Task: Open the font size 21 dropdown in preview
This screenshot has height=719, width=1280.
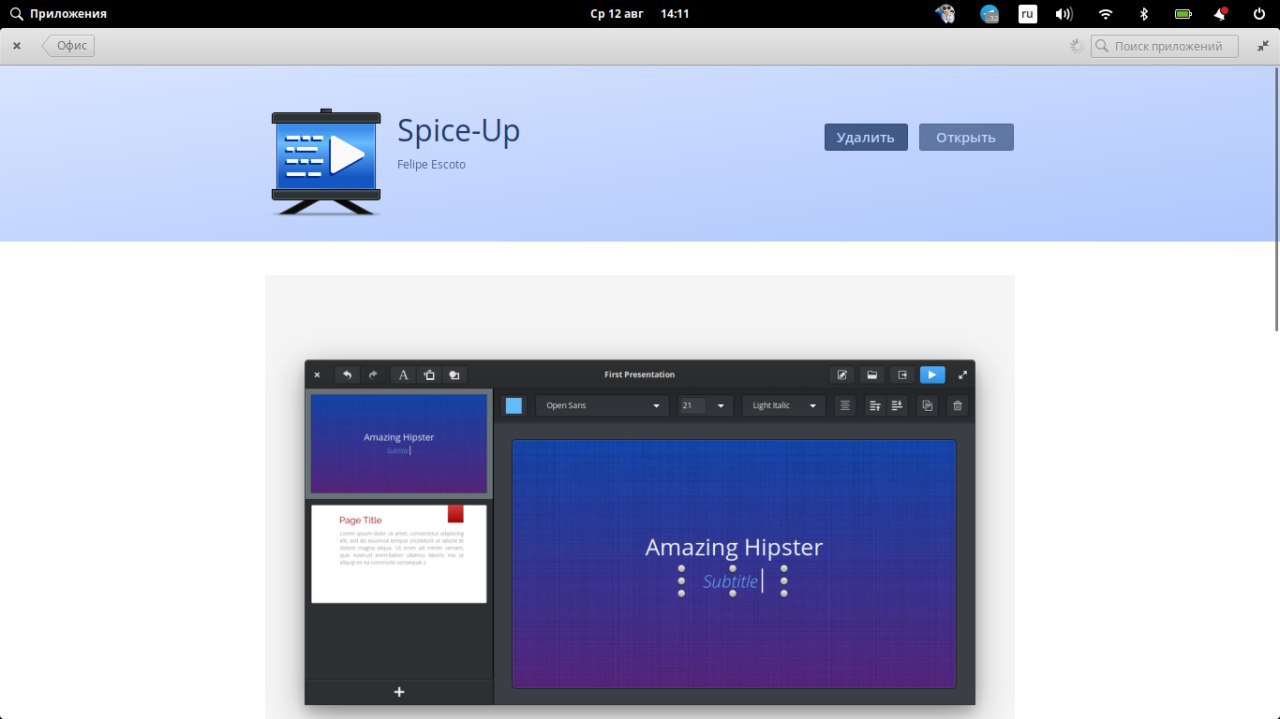Action: pyautogui.click(x=705, y=405)
